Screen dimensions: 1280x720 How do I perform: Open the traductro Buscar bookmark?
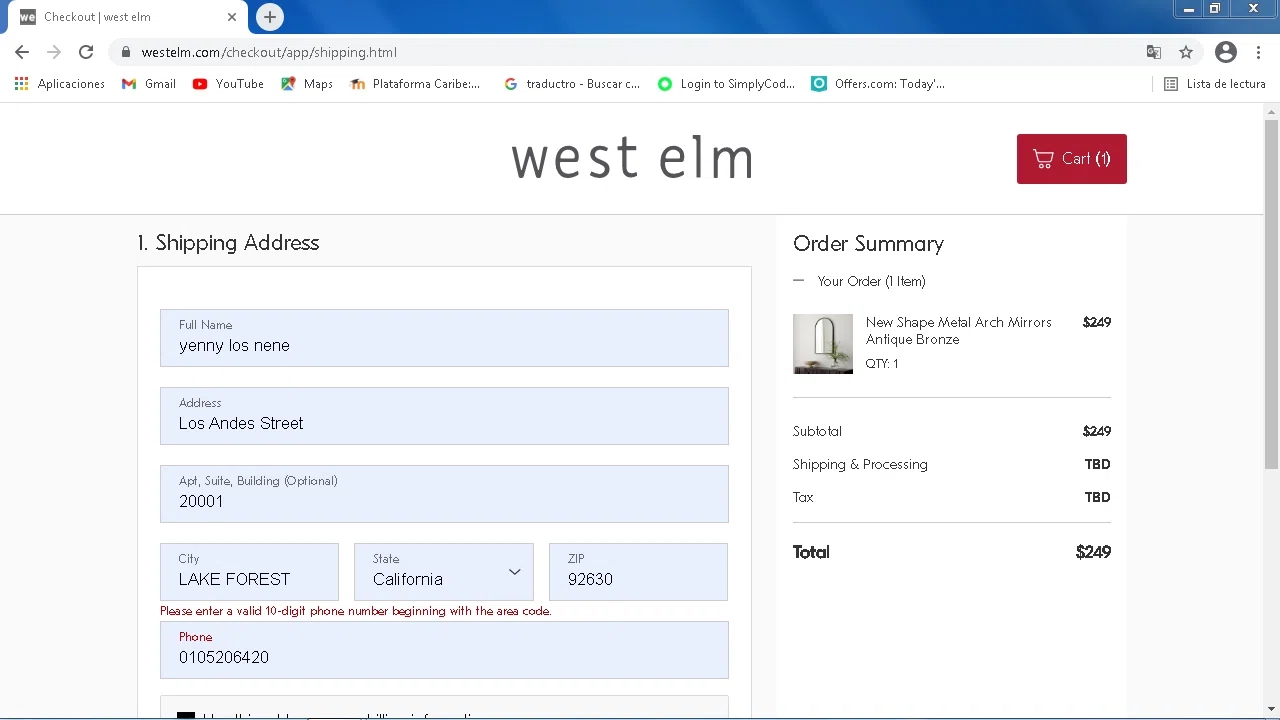pyautogui.click(x=572, y=84)
